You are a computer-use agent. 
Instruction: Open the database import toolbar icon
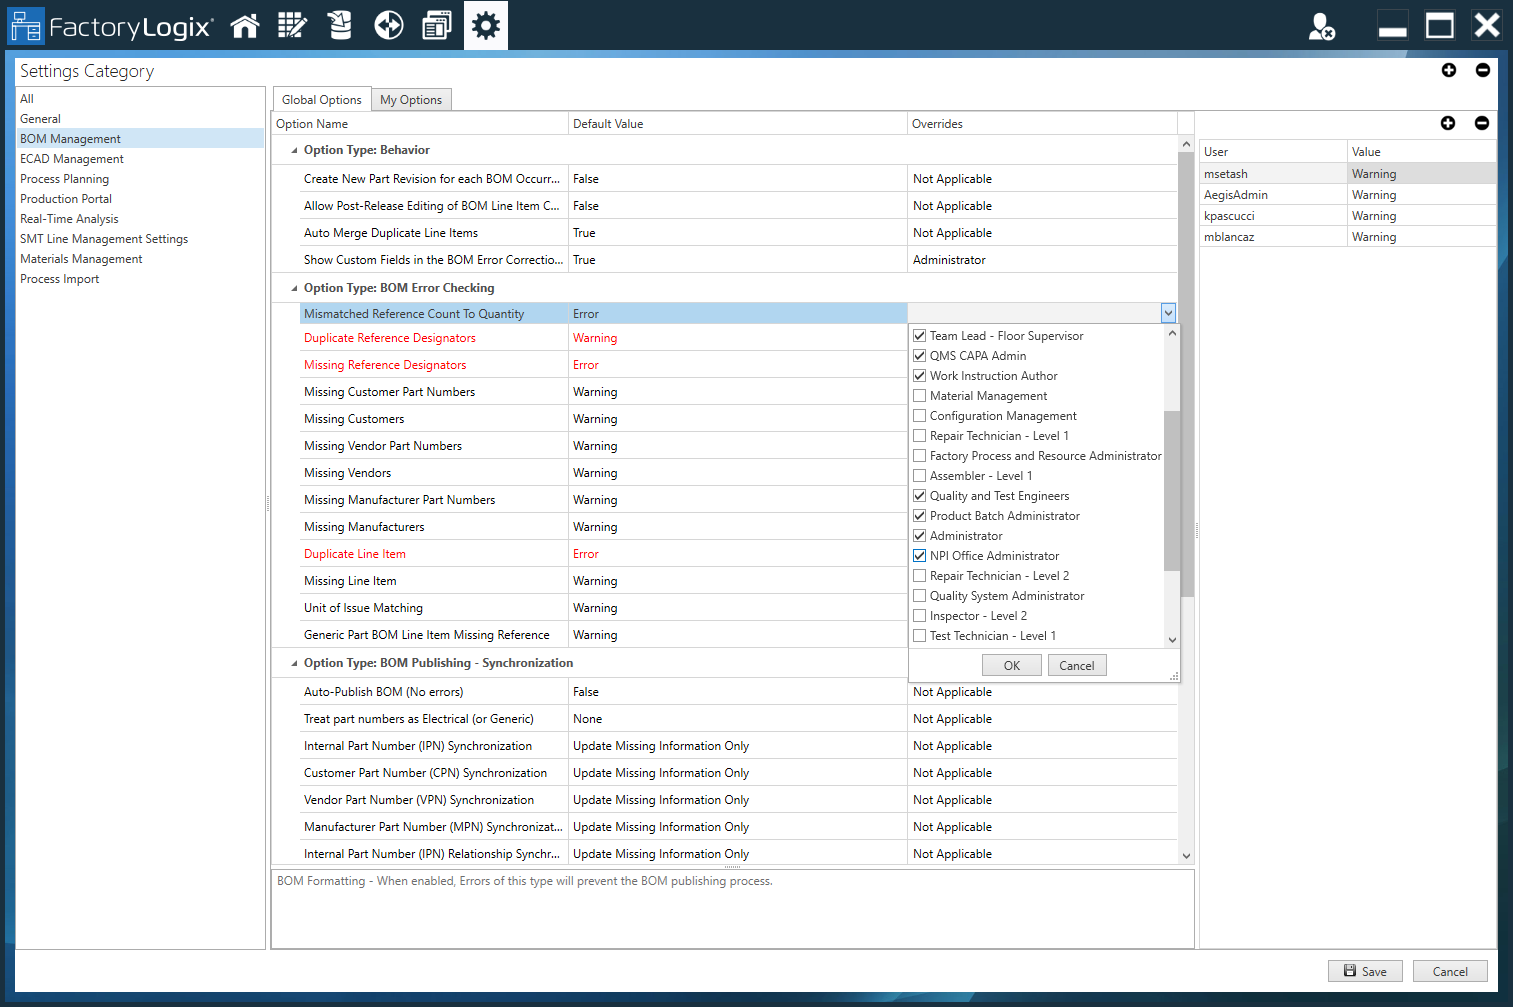click(340, 25)
